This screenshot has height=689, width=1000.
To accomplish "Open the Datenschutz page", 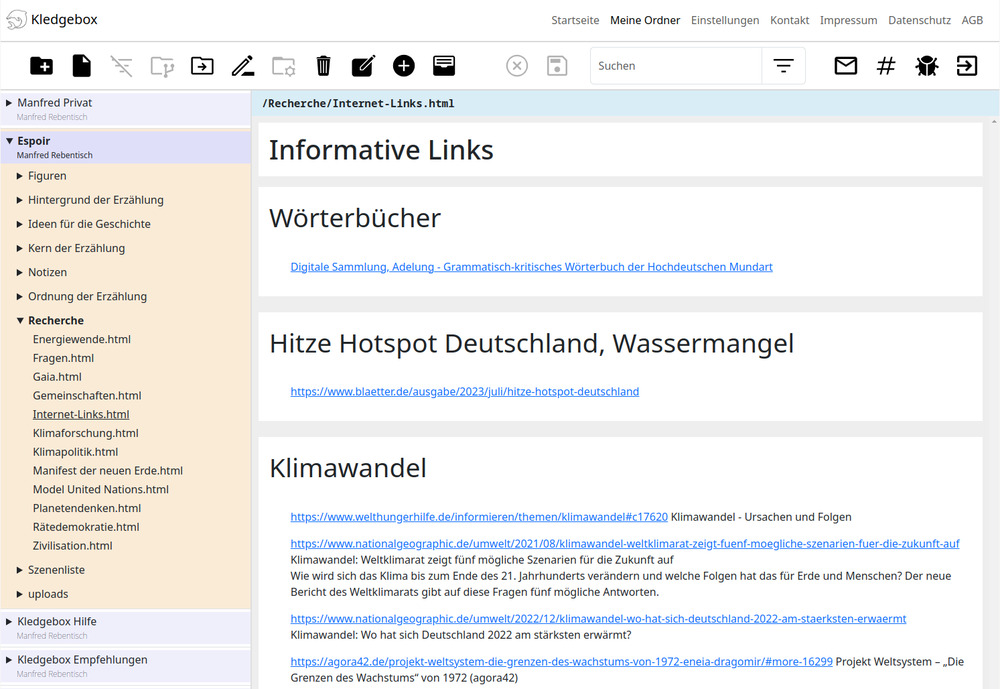I will [919, 20].
